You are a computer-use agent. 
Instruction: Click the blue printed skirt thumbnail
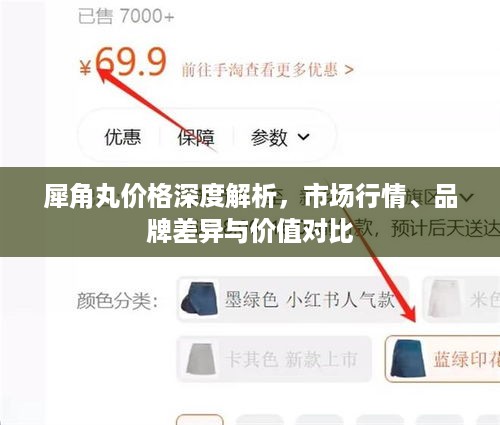coord(408,359)
